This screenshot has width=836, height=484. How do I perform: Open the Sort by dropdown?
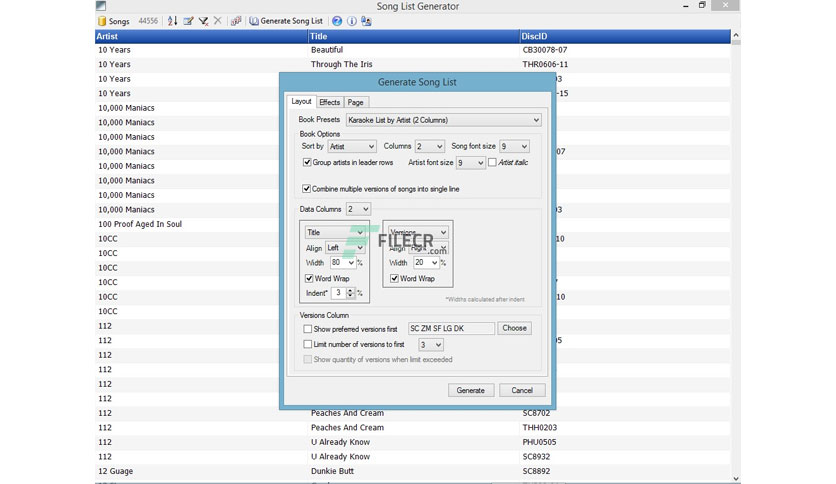point(352,146)
